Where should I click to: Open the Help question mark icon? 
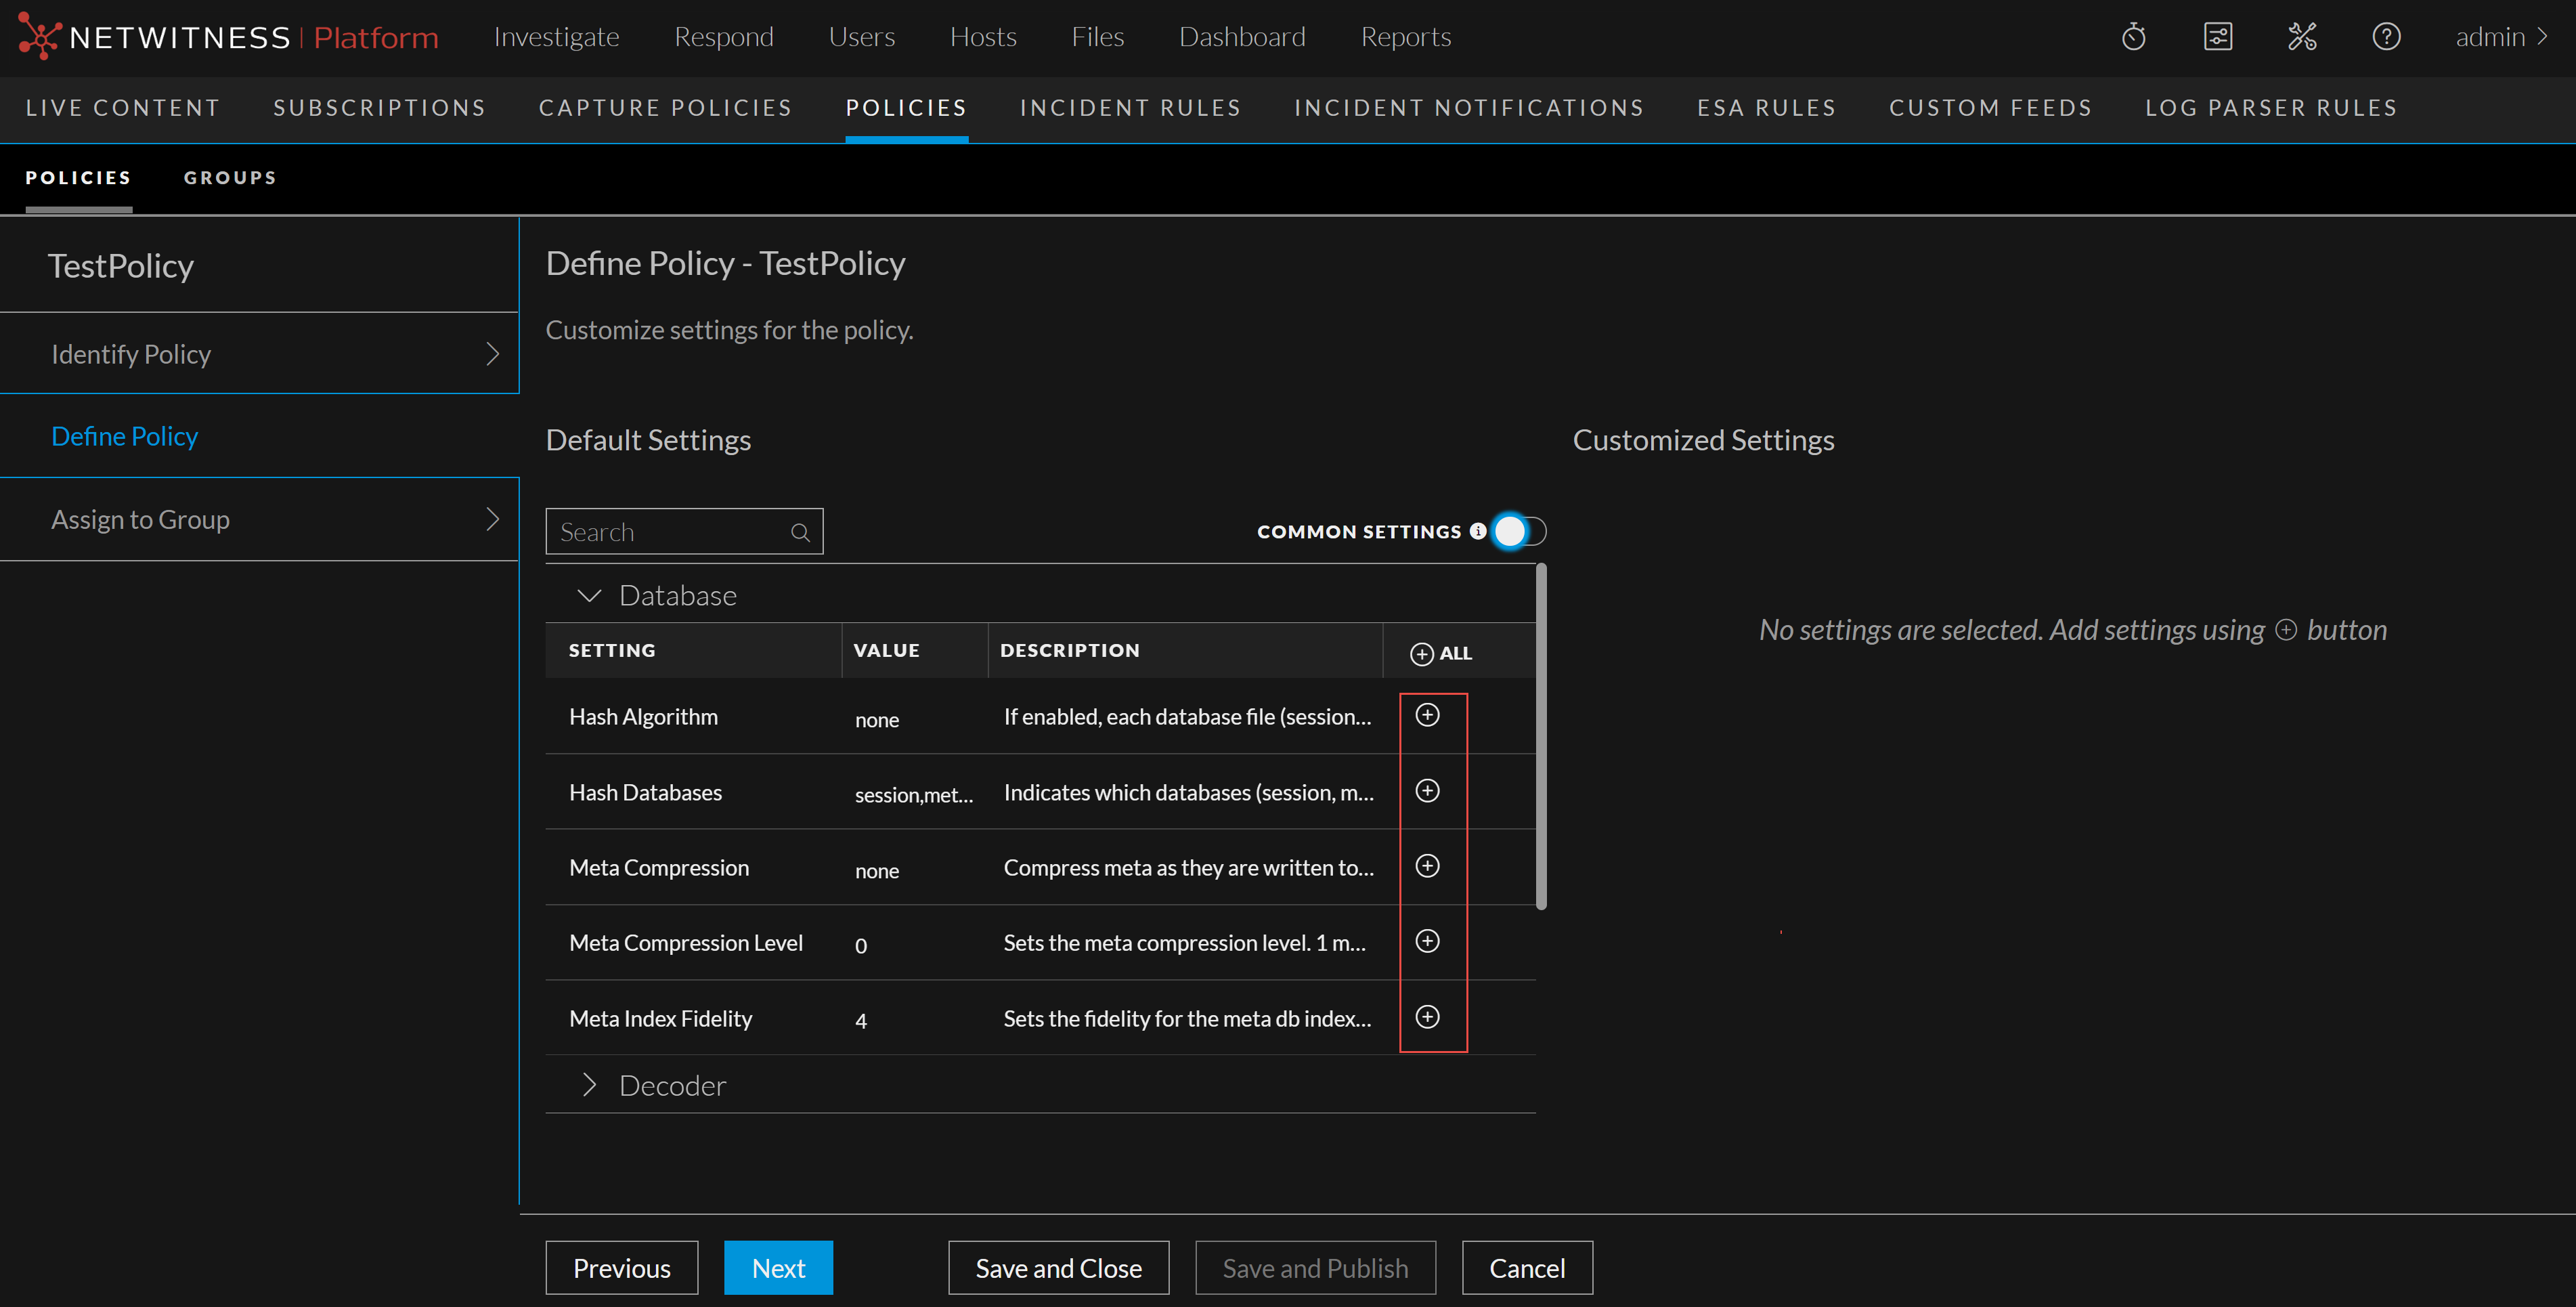(x=2386, y=37)
